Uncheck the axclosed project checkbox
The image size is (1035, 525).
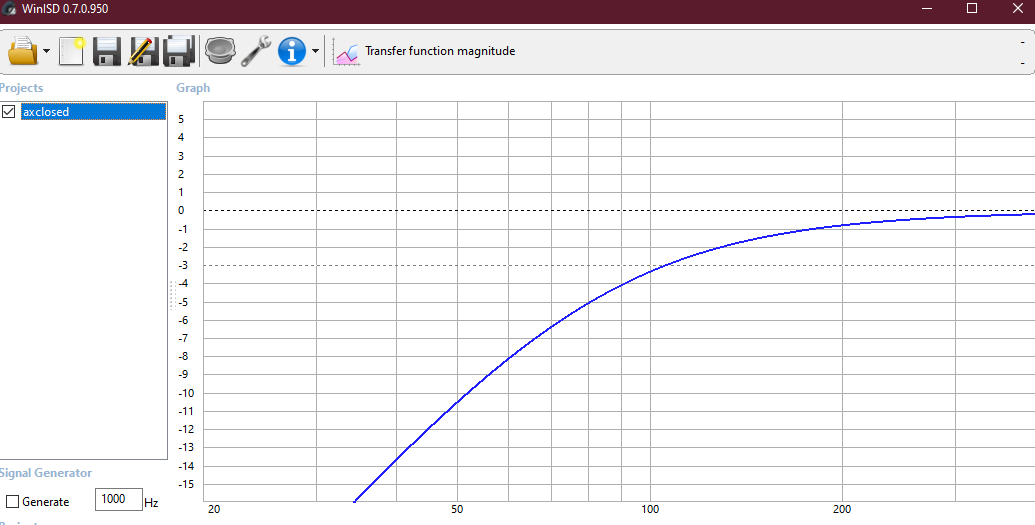[9, 112]
